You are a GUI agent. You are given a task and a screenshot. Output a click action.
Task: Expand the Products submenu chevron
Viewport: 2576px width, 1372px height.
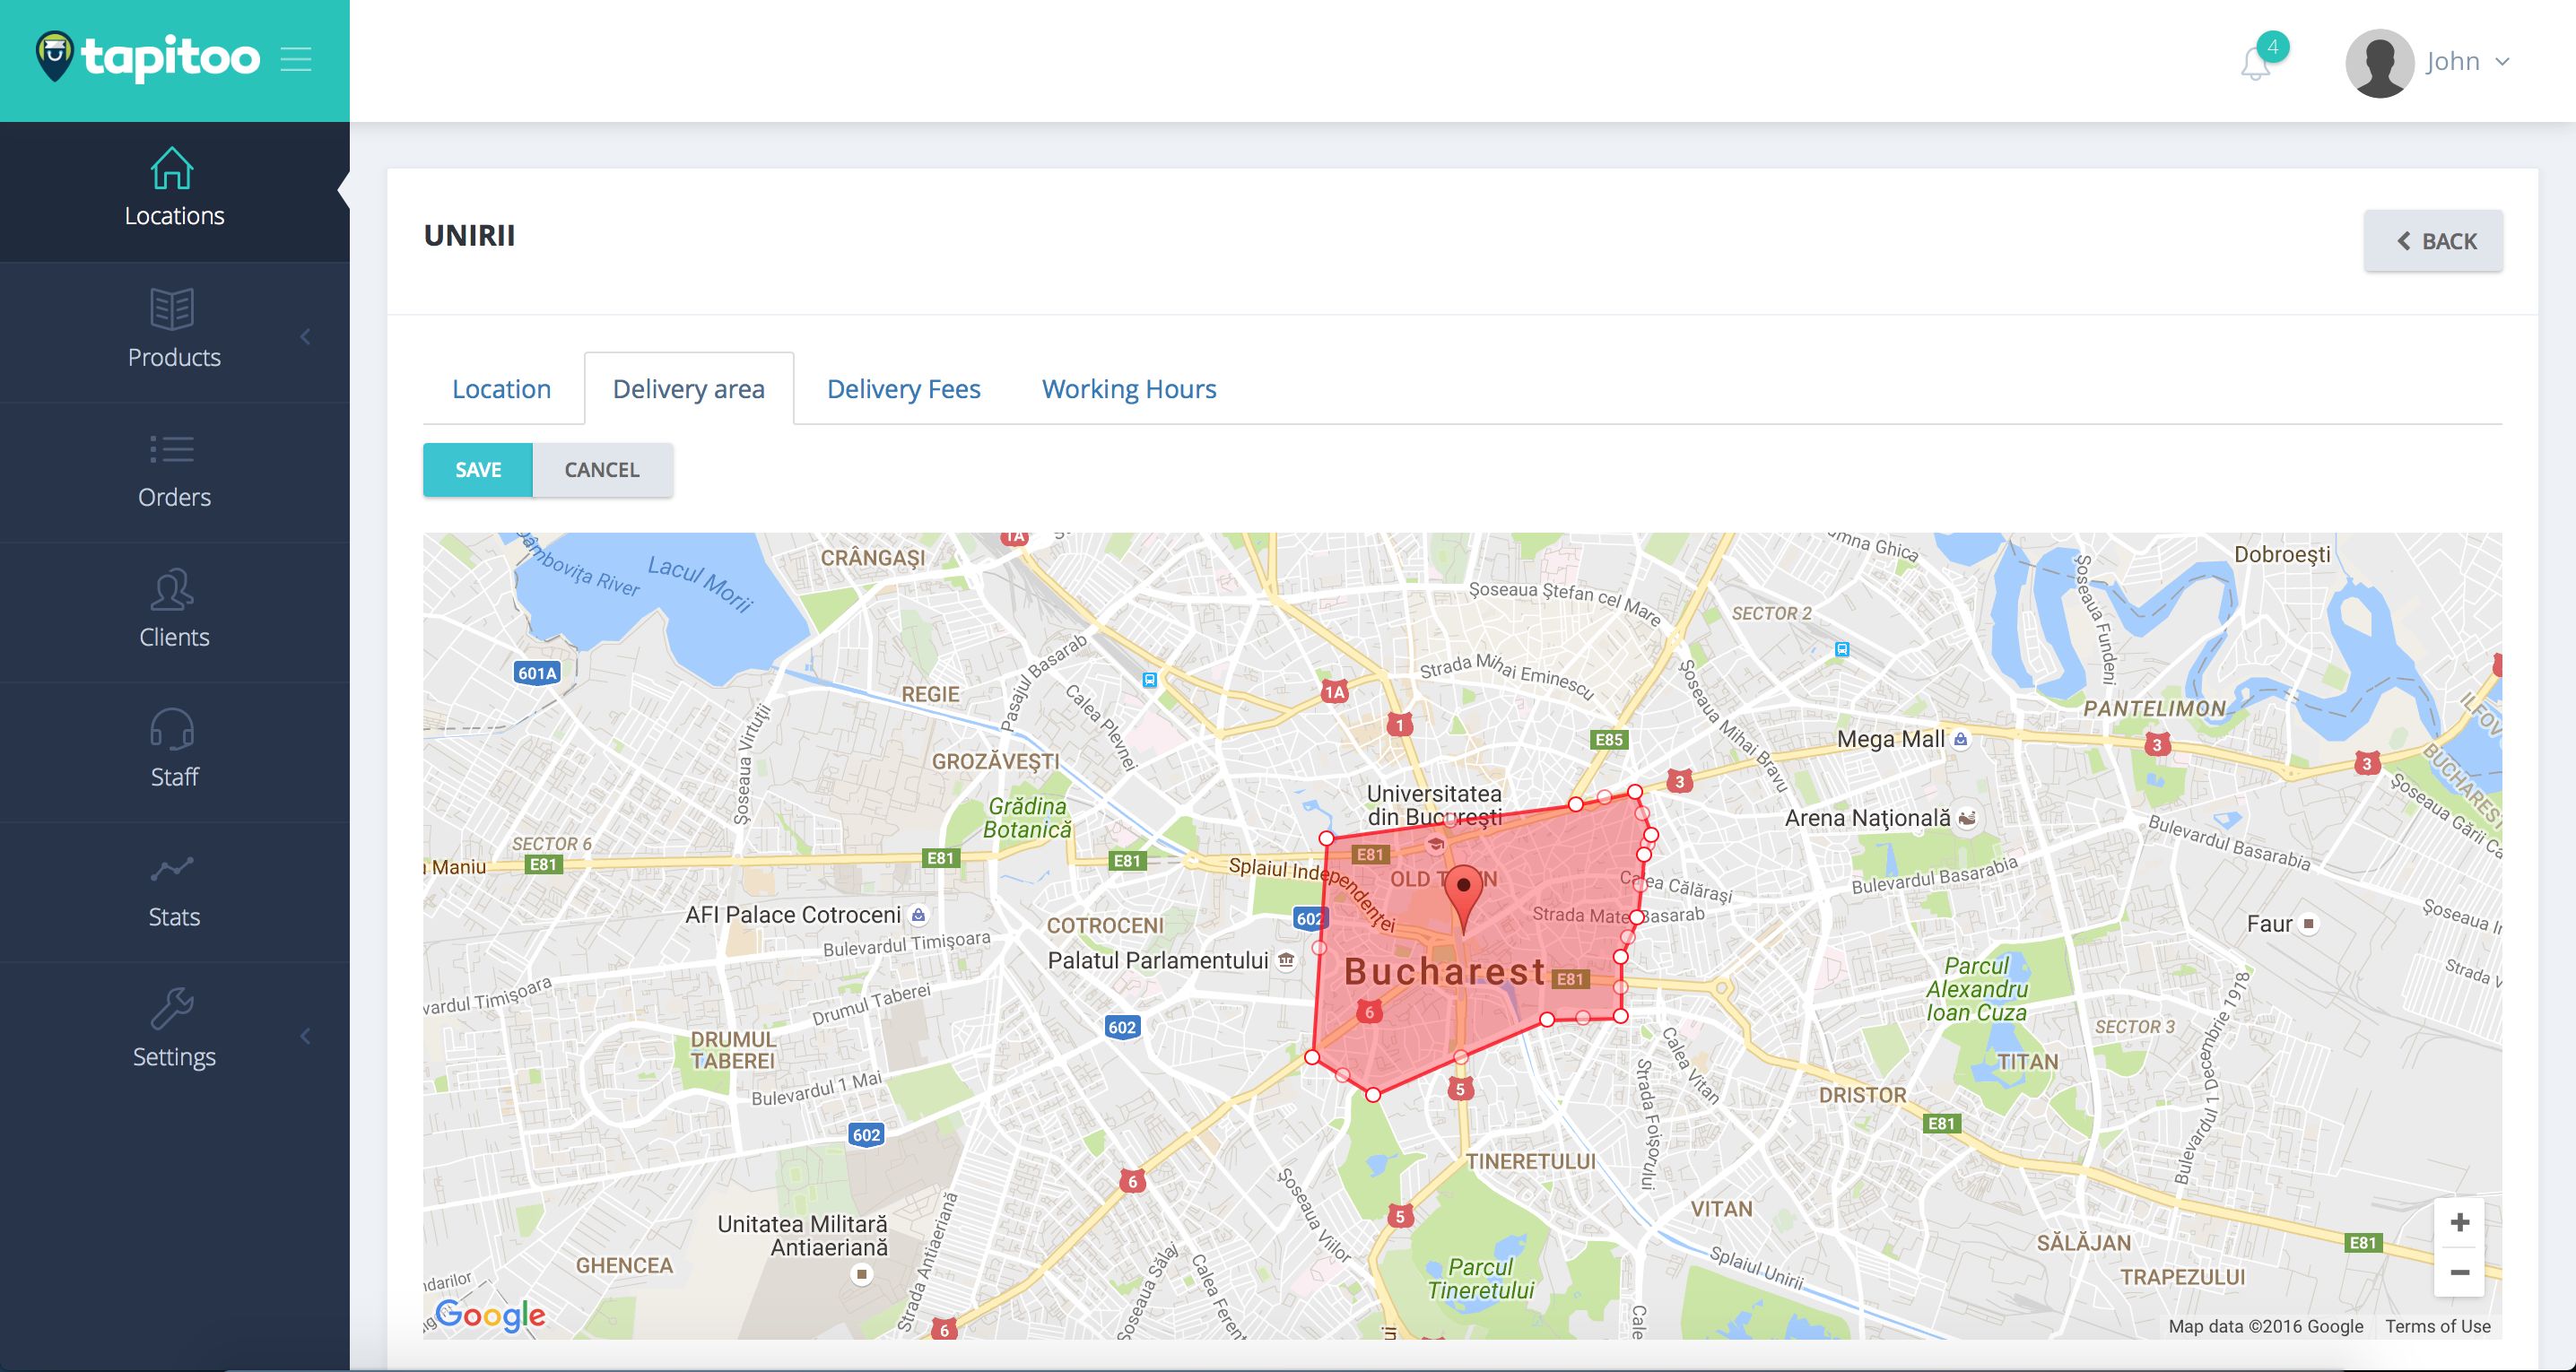click(306, 336)
